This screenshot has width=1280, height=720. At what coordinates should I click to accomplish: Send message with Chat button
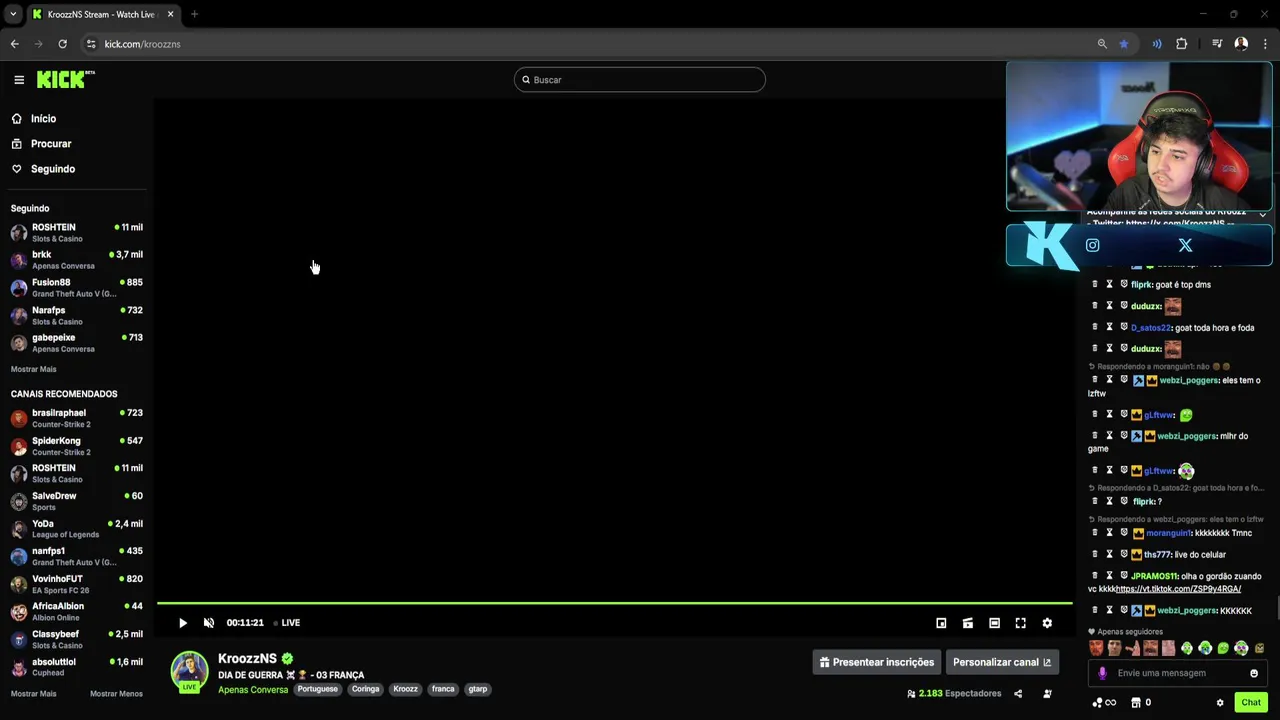click(1251, 703)
